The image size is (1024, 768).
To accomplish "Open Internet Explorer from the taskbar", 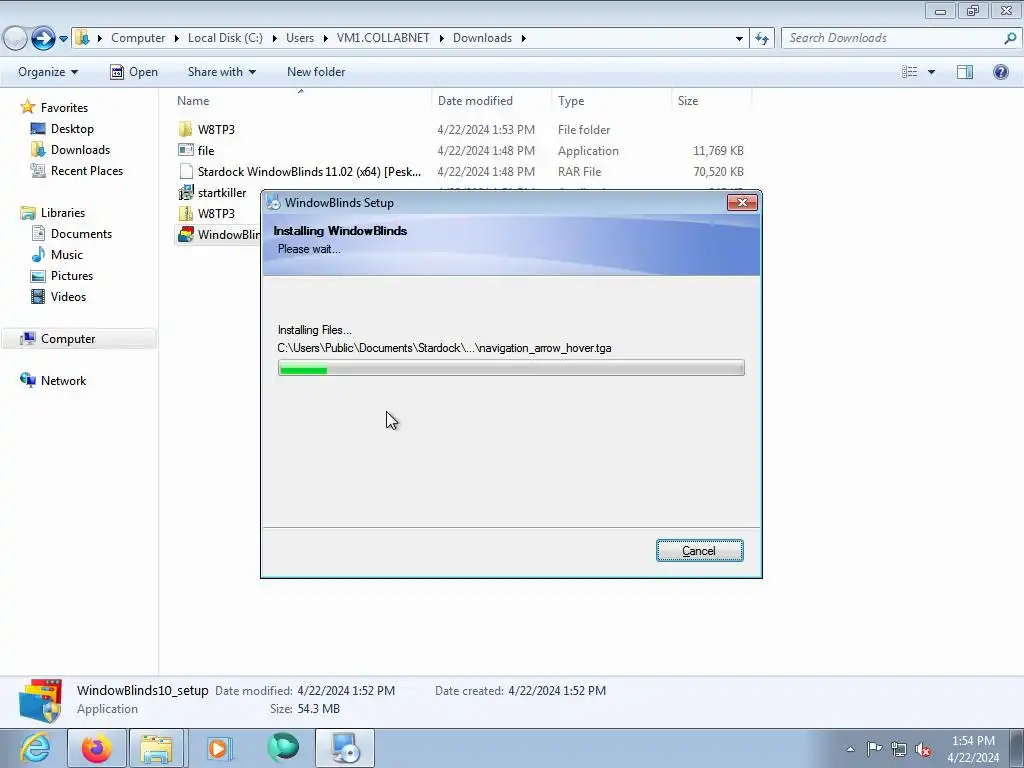I will (34, 748).
